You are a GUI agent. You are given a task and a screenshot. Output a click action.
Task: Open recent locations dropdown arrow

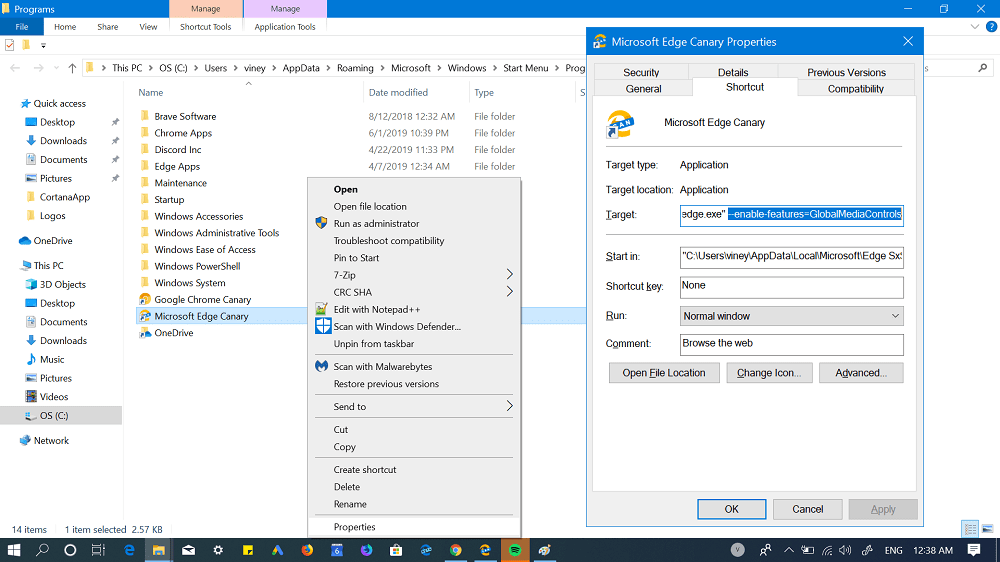tap(56, 68)
